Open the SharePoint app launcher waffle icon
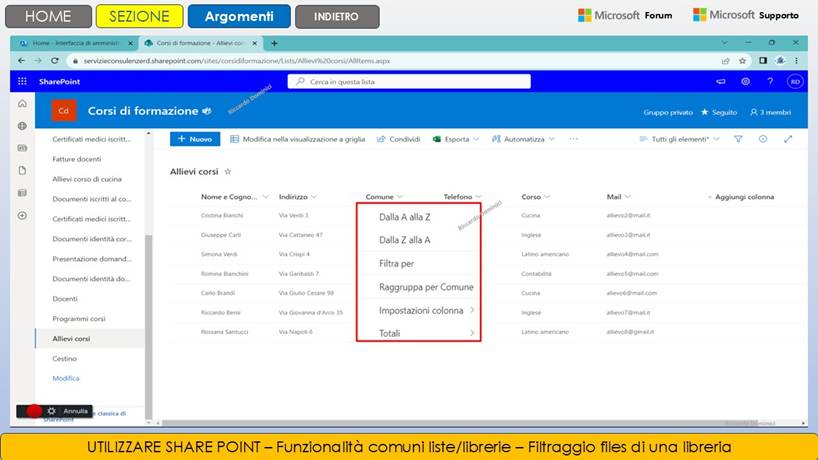 22,81
